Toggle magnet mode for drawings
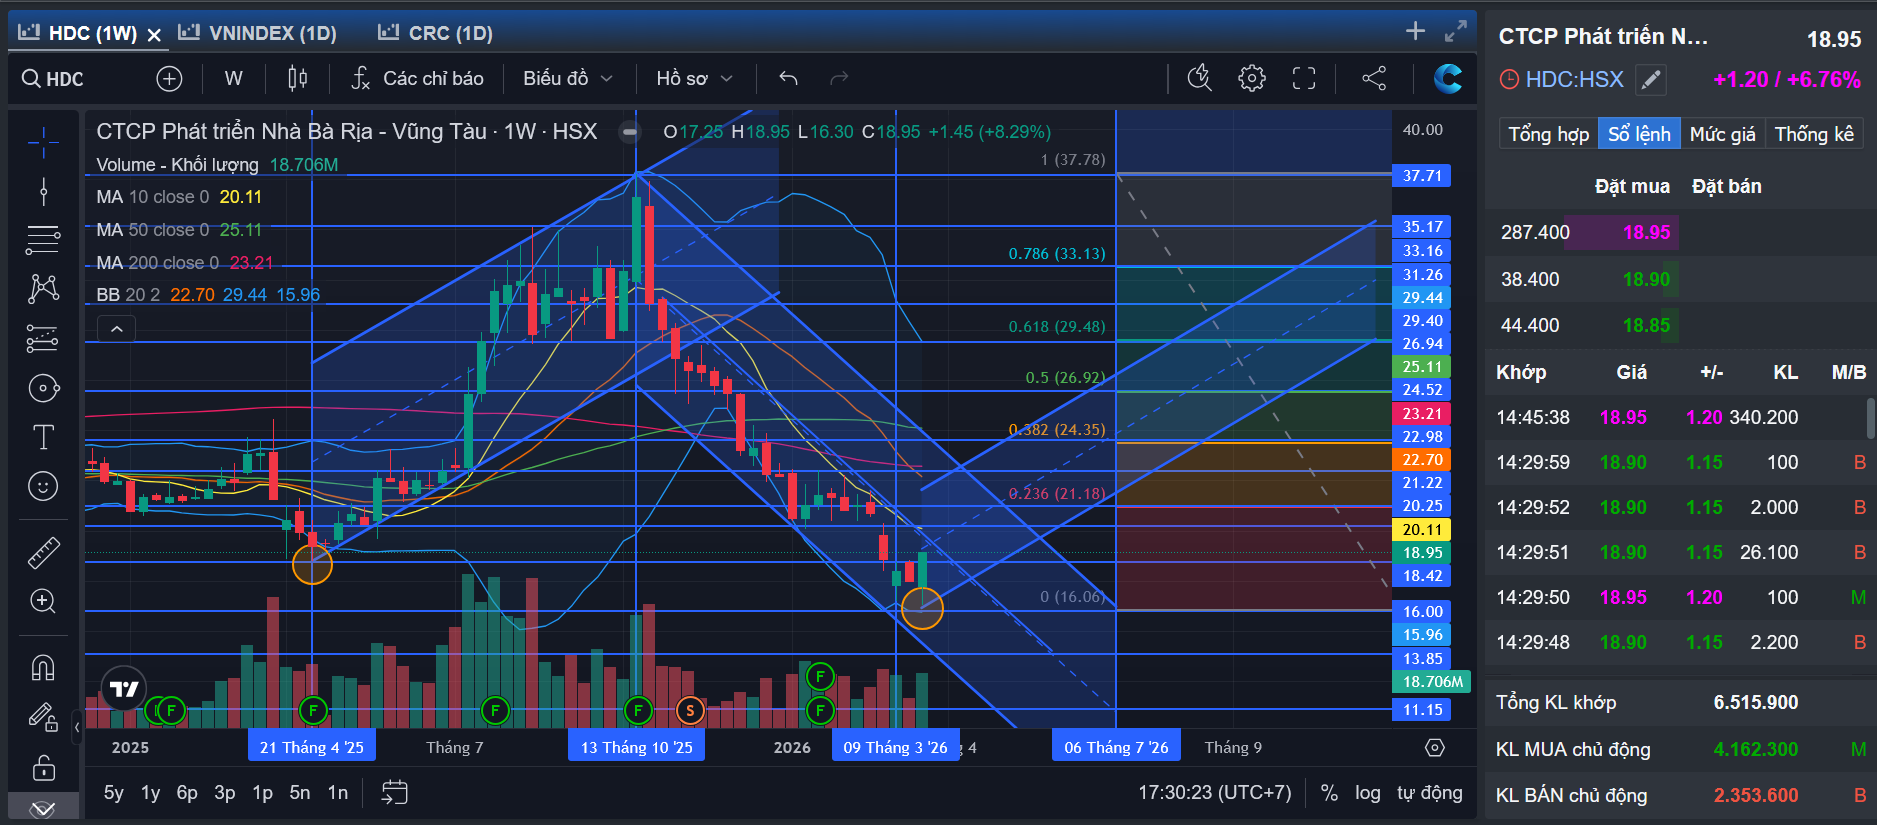1877x825 pixels. click(x=43, y=667)
